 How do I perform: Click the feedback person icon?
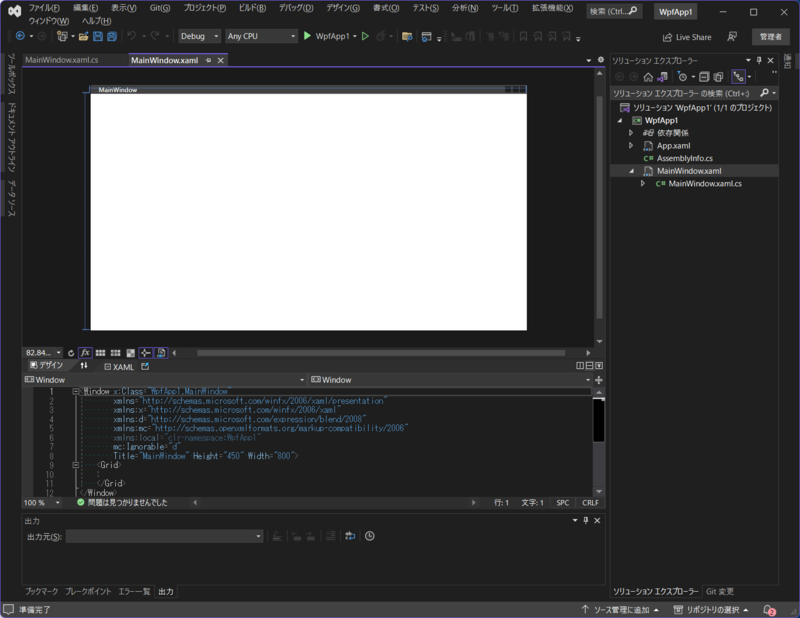pyautogui.click(x=732, y=37)
